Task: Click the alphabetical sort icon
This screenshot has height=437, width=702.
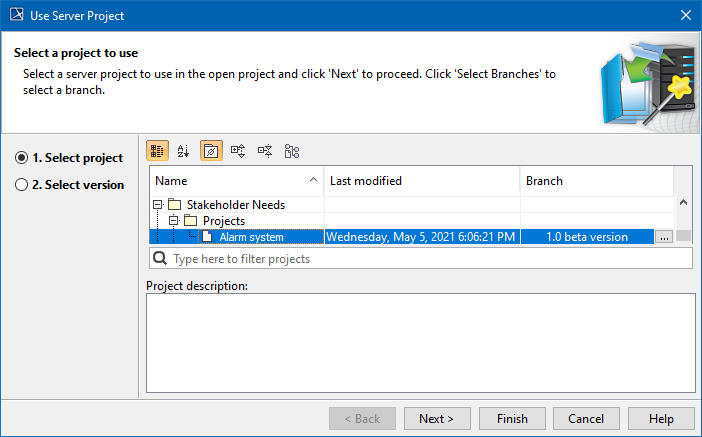Action: [184, 151]
